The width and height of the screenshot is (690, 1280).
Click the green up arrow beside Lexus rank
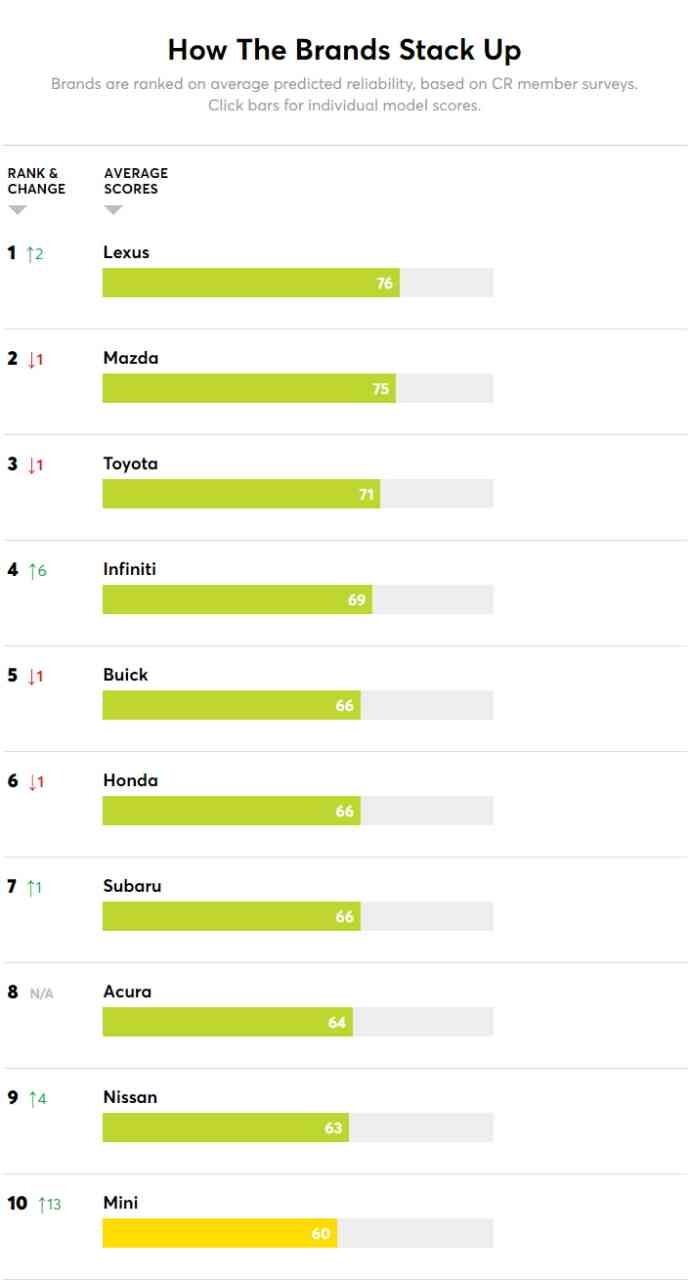[30, 254]
